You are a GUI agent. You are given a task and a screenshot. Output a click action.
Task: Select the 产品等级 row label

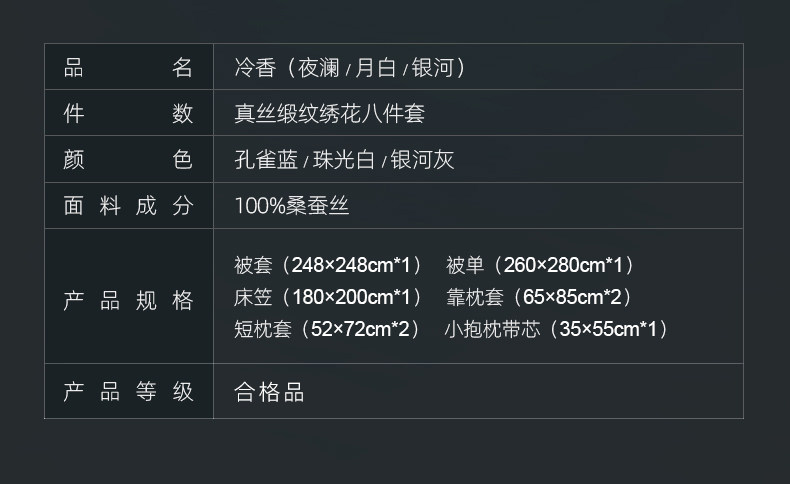[128, 392]
